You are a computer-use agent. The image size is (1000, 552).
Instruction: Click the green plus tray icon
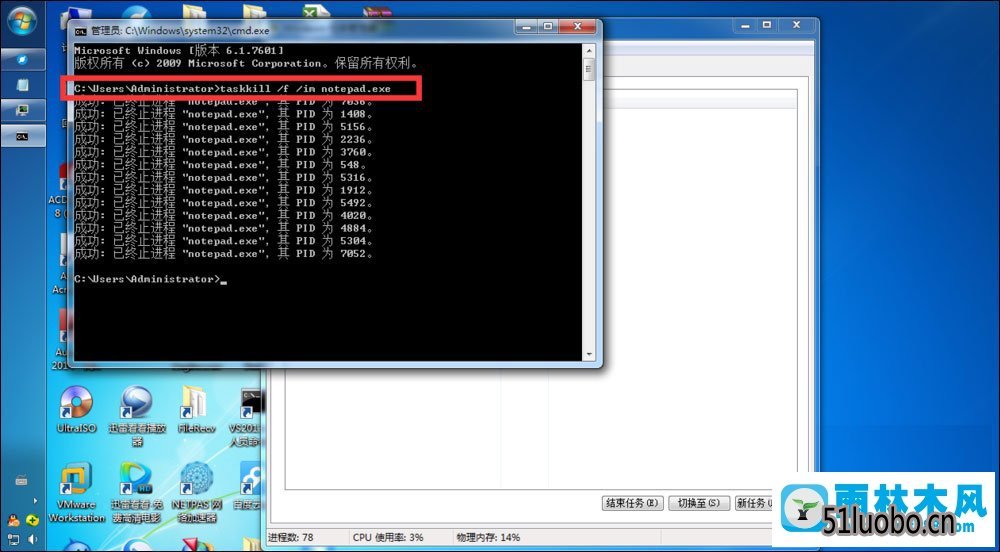(32, 520)
